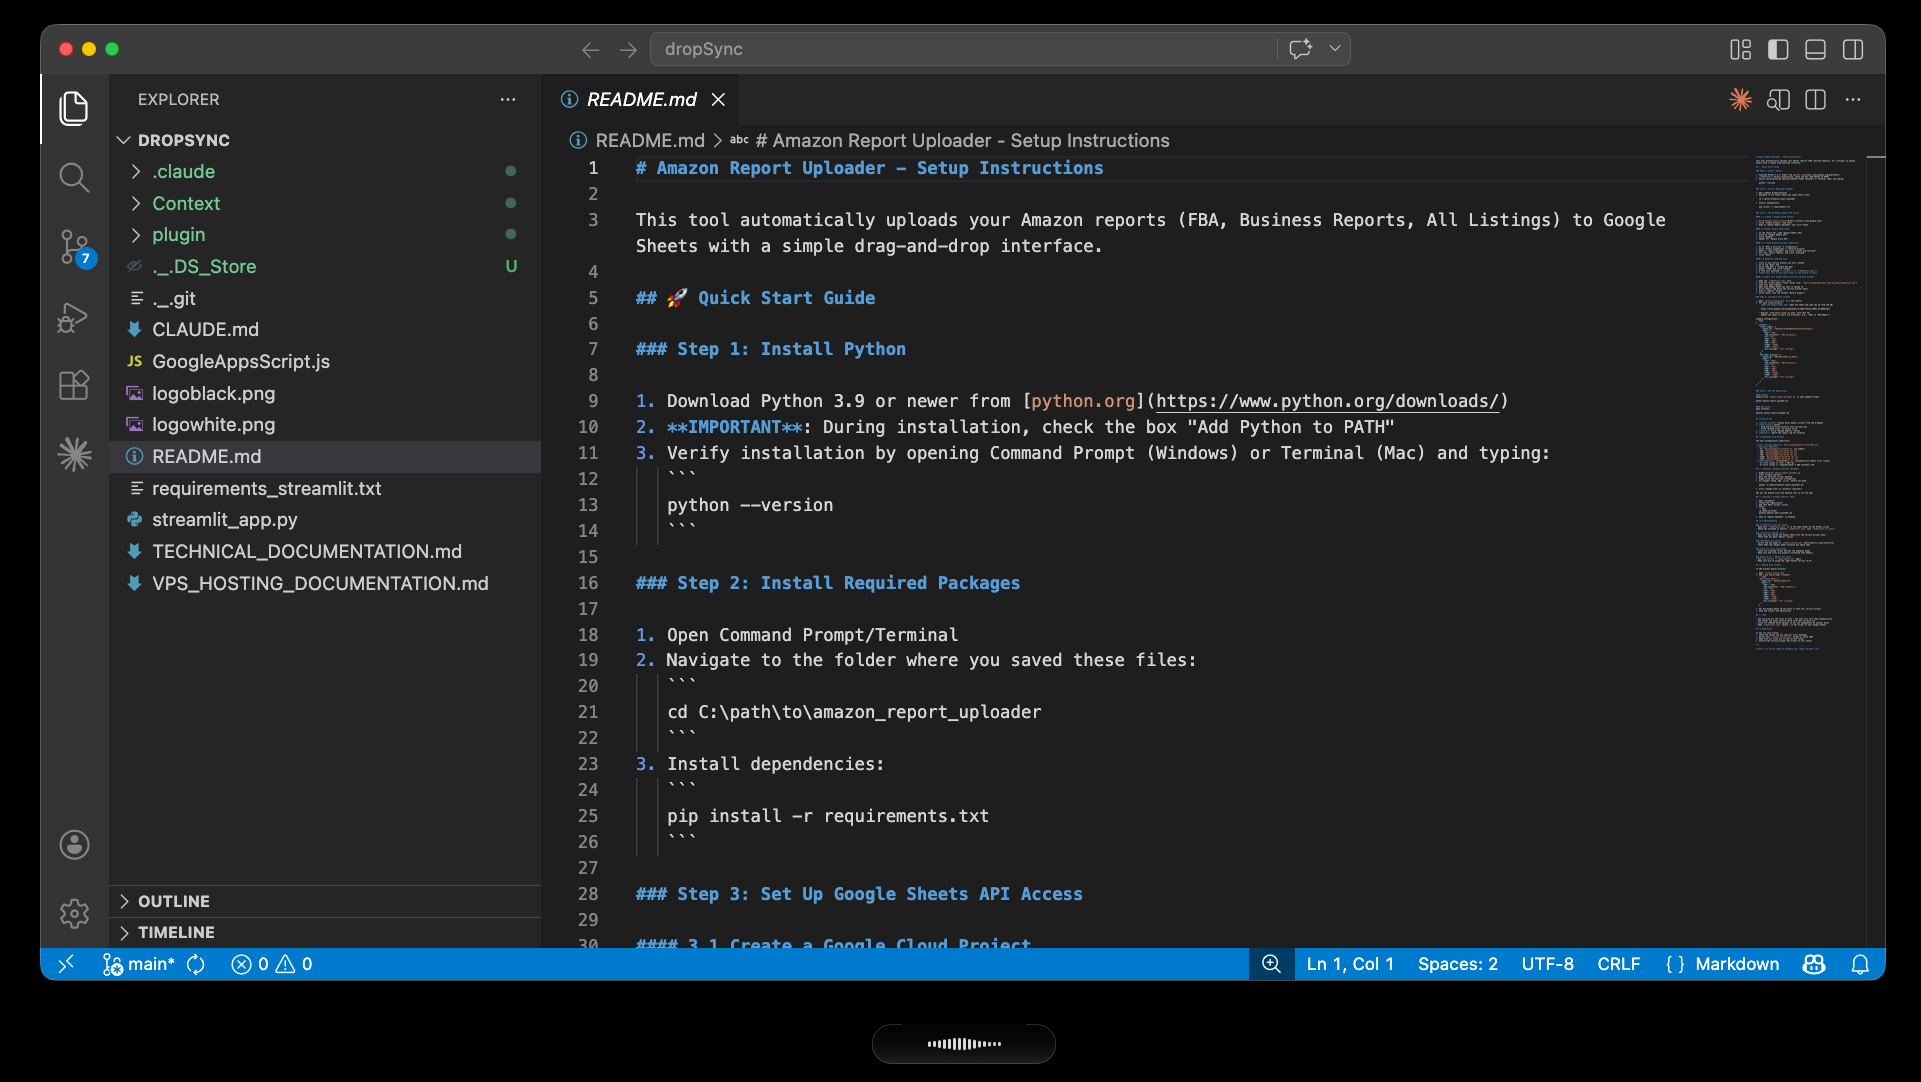This screenshot has height=1082, width=1921.
Task: Open the python.org downloads URL
Action: (x=1327, y=401)
